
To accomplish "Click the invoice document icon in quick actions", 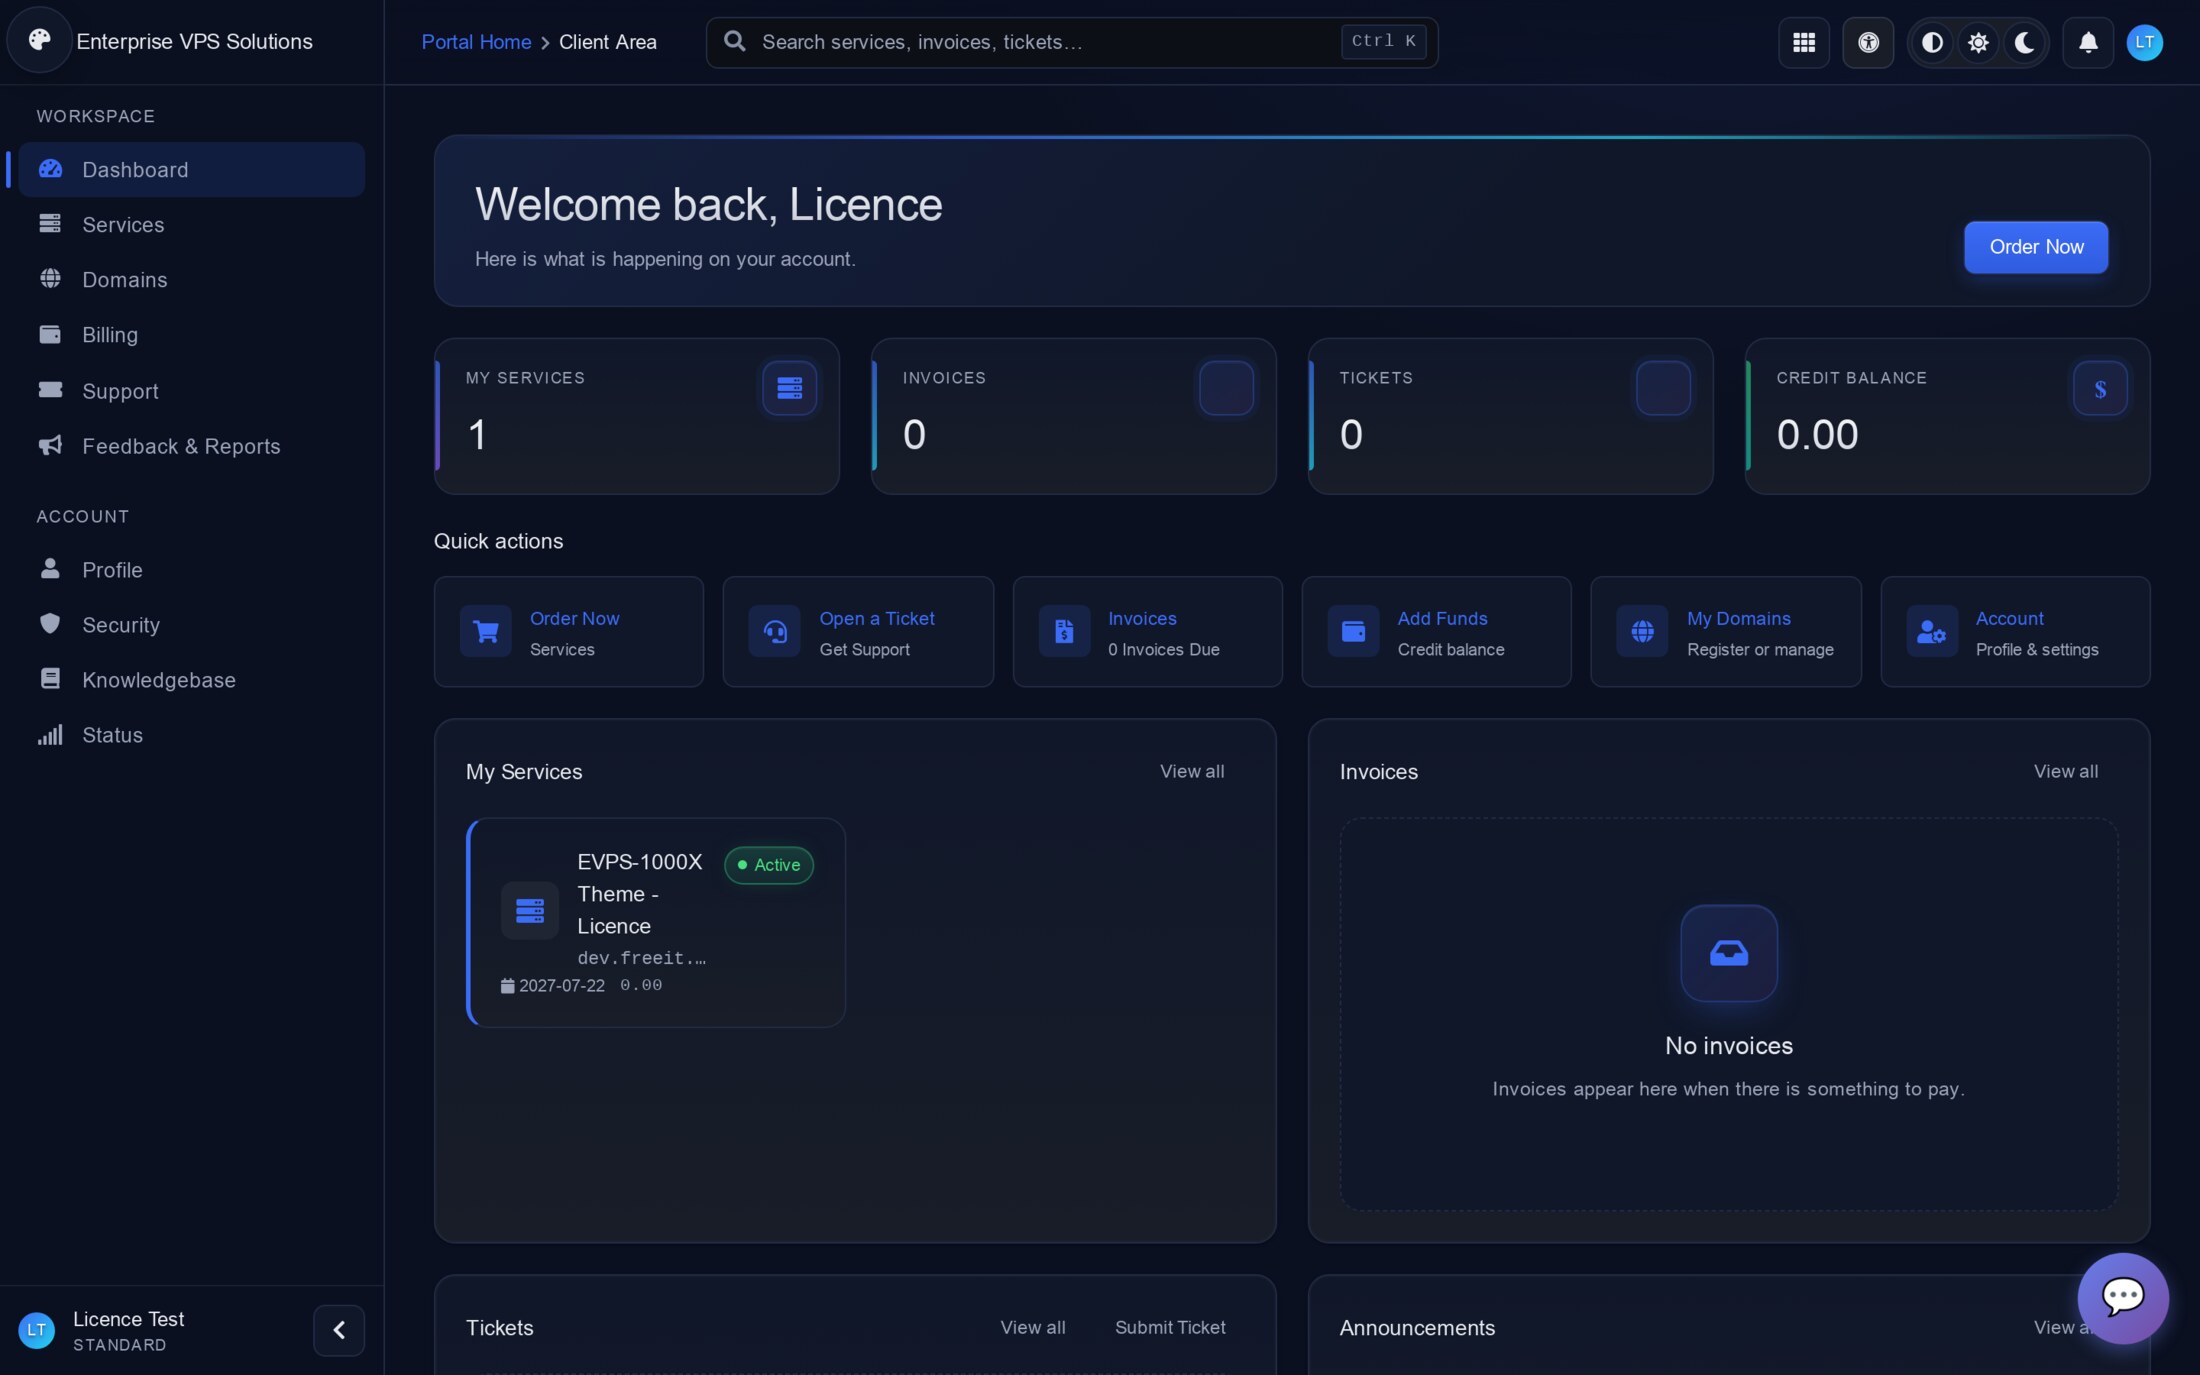I will click(x=1064, y=632).
